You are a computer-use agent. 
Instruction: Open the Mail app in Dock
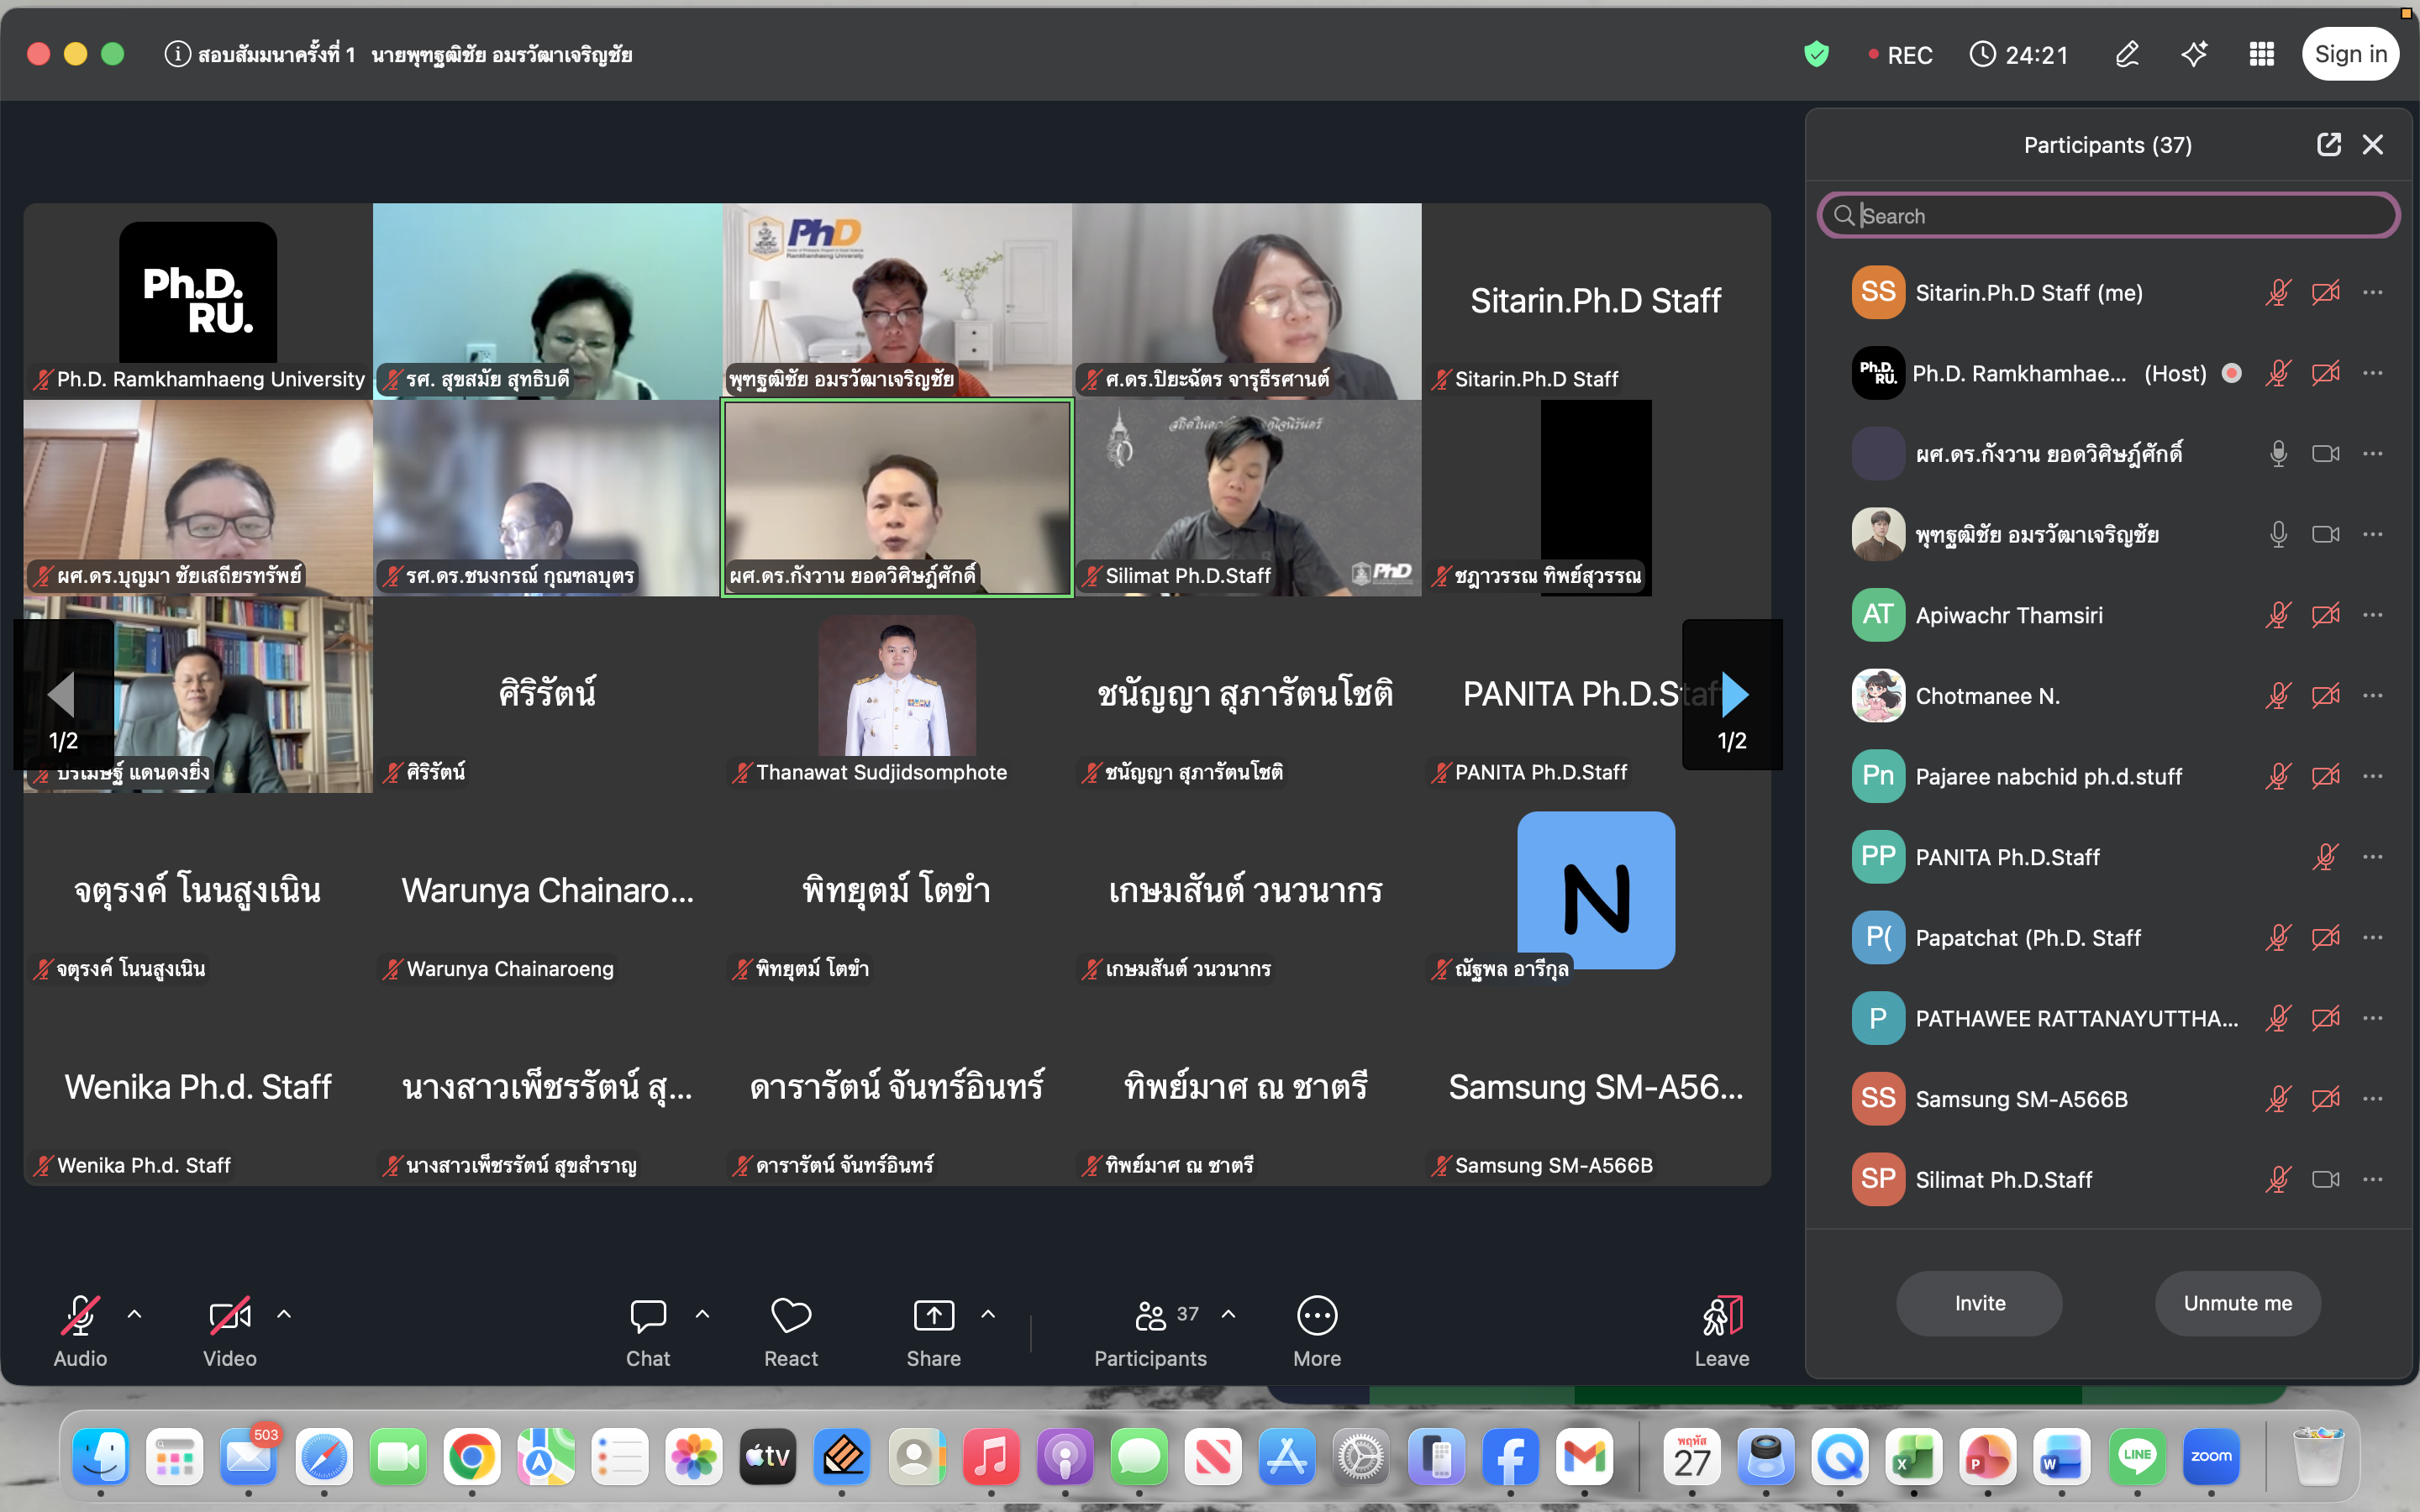point(249,1457)
